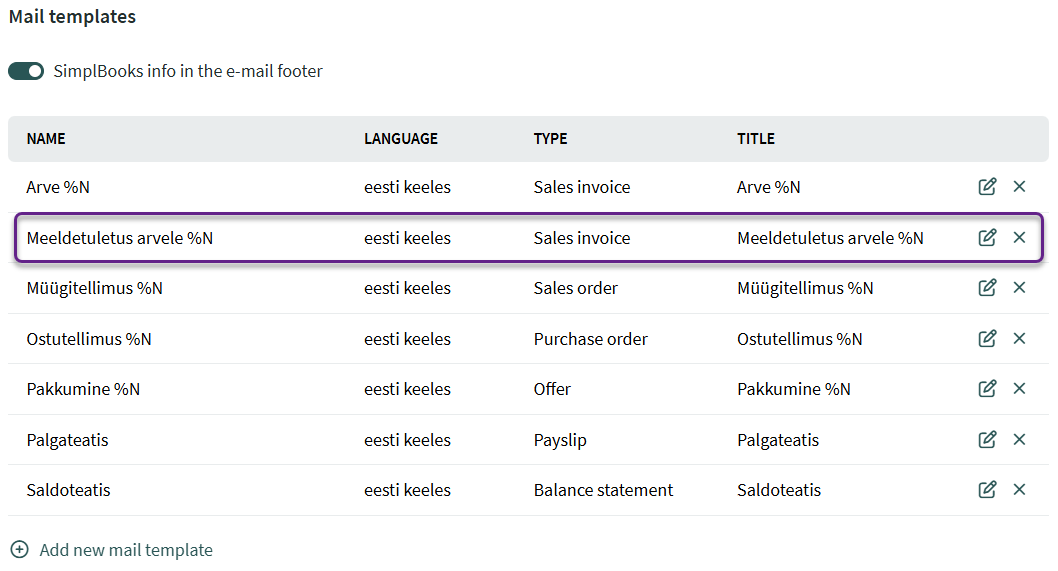Edit the Pakkumine %N offer template
The width and height of the screenshot is (1058, 571).
pyautogui.click(x=987, y=388)
